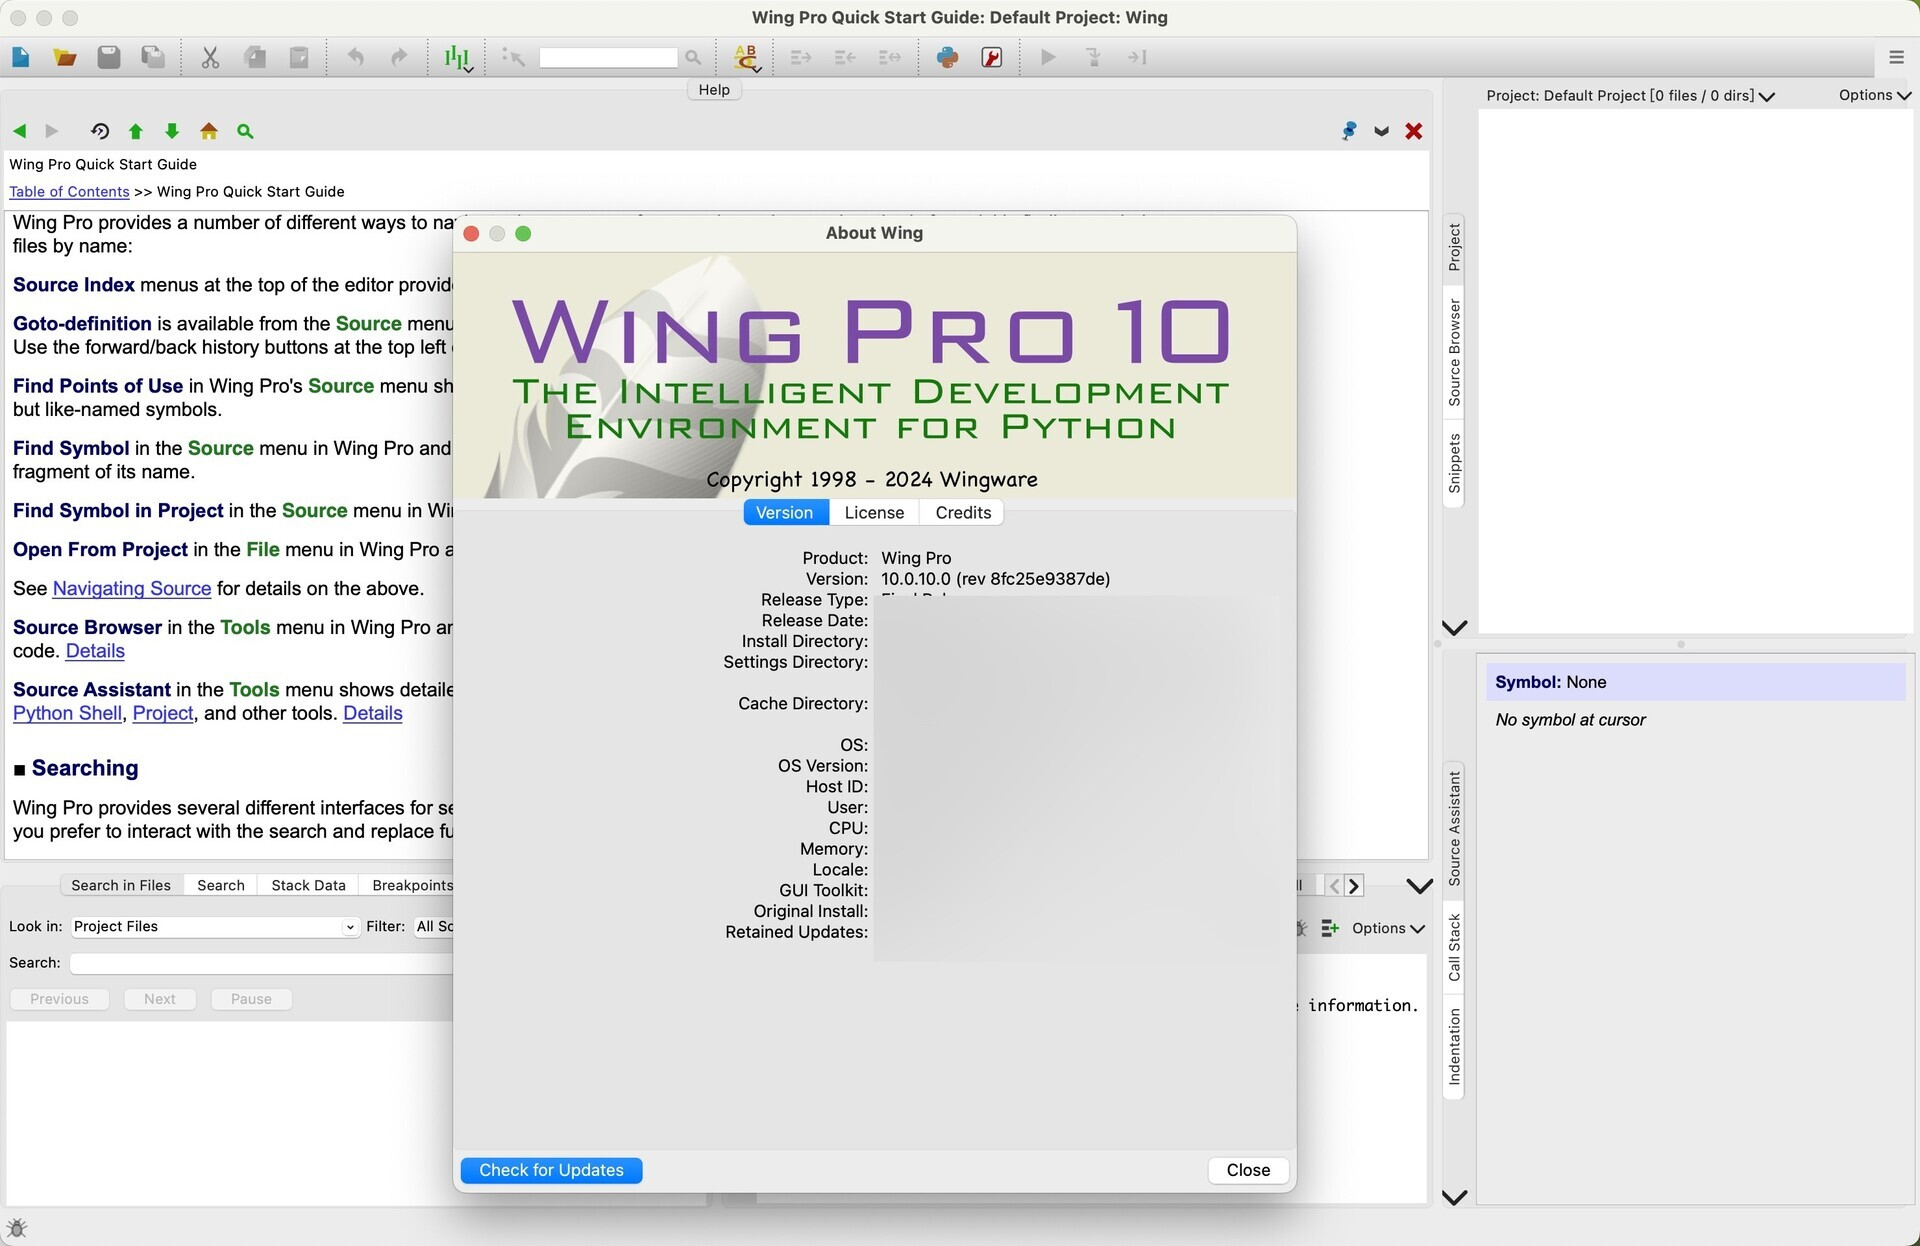Show next bottom panel tabs arrow
Screen dimensions: 1920x1246
(x=1353, y=886)
